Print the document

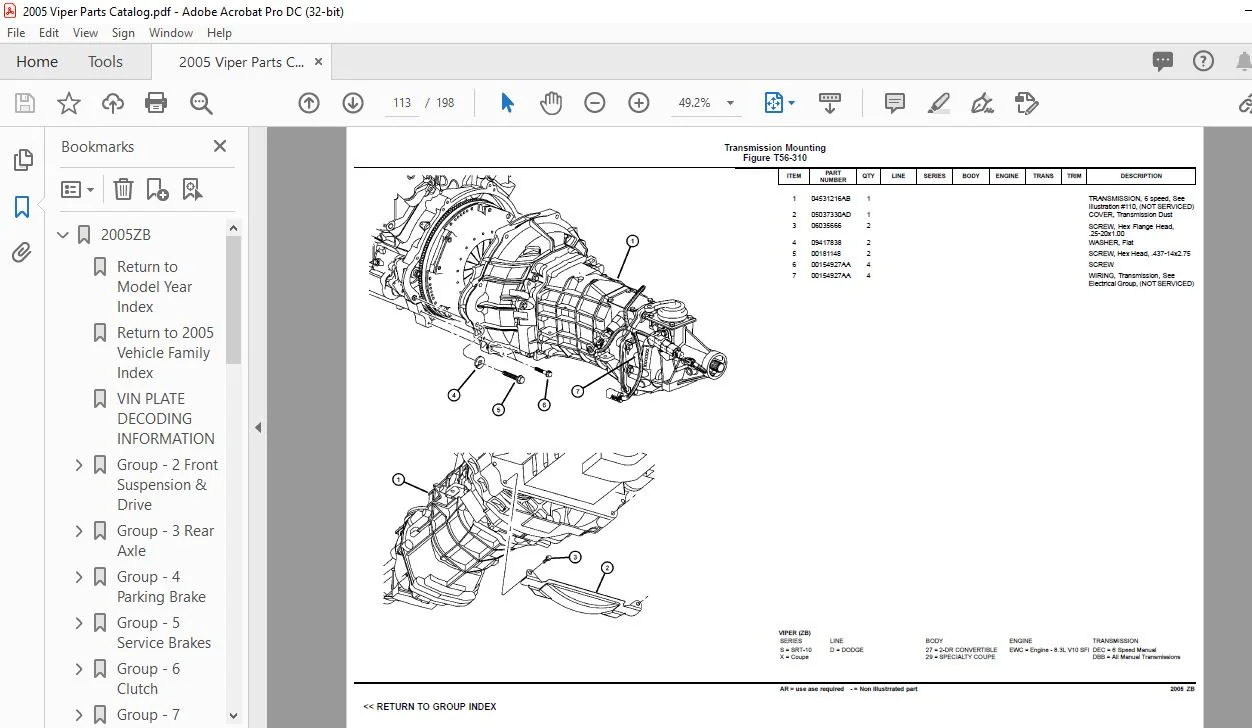point(156,103)
